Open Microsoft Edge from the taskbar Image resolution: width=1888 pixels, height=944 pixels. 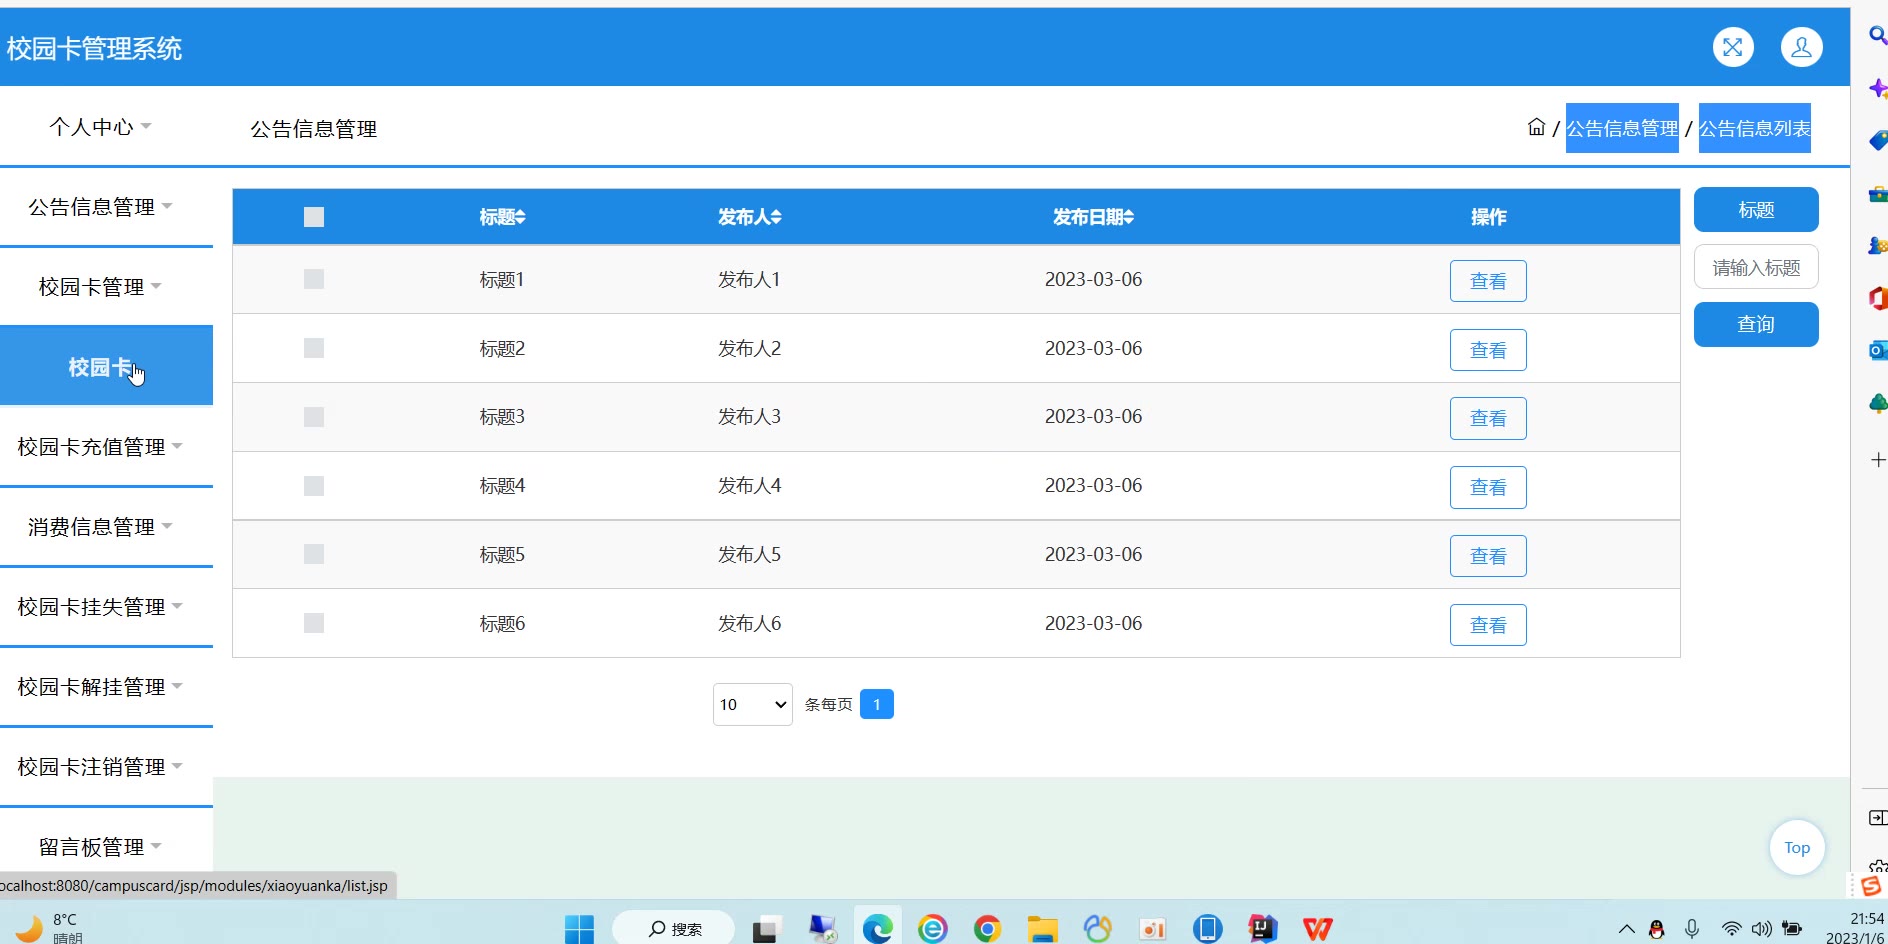pyautogui.click(x=877, y=929)
